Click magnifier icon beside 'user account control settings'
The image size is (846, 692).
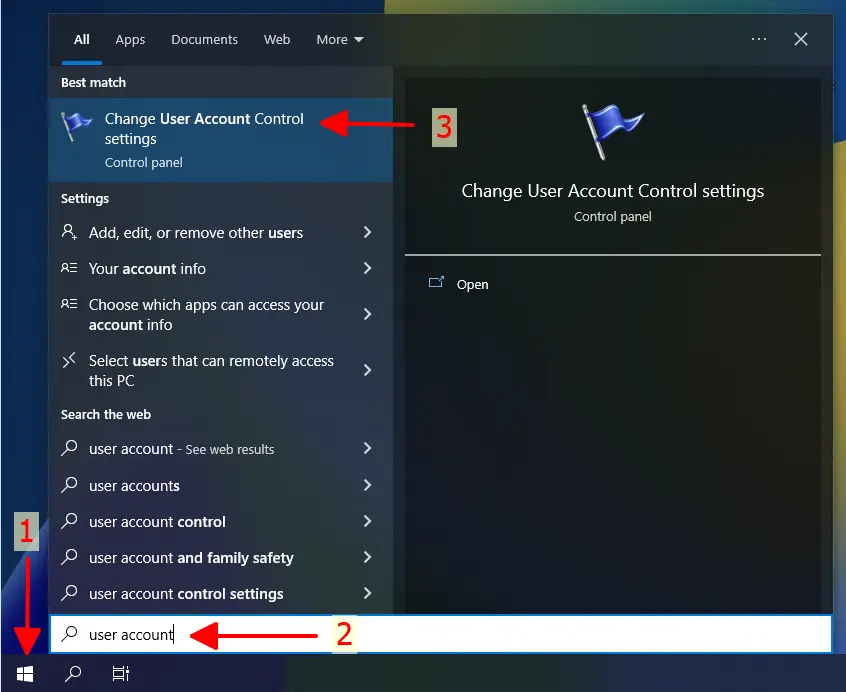(69, 593)
